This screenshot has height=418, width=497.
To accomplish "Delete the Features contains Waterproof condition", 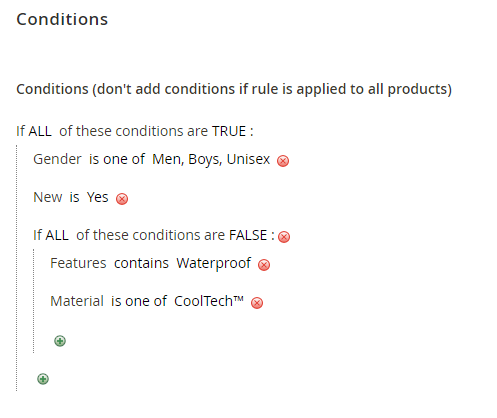I will pyautogui.click(x=264, y=265).
